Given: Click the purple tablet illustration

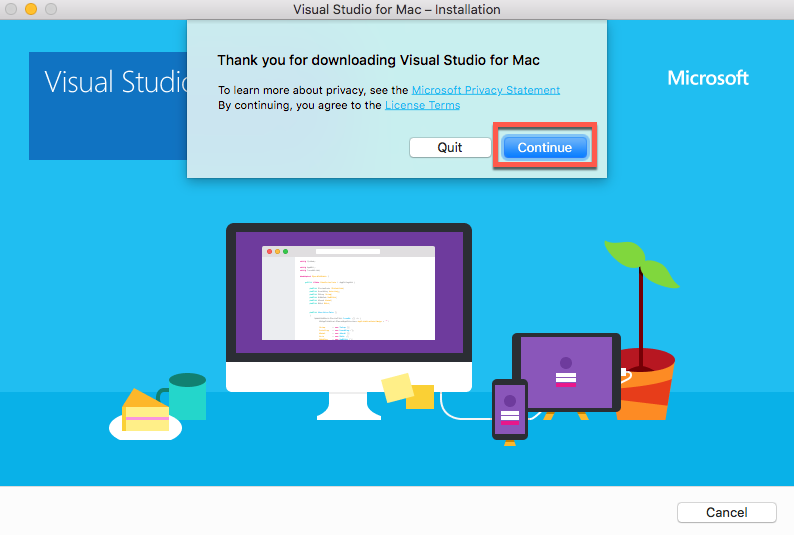Looking at the screenshot, I should point(566,372).
